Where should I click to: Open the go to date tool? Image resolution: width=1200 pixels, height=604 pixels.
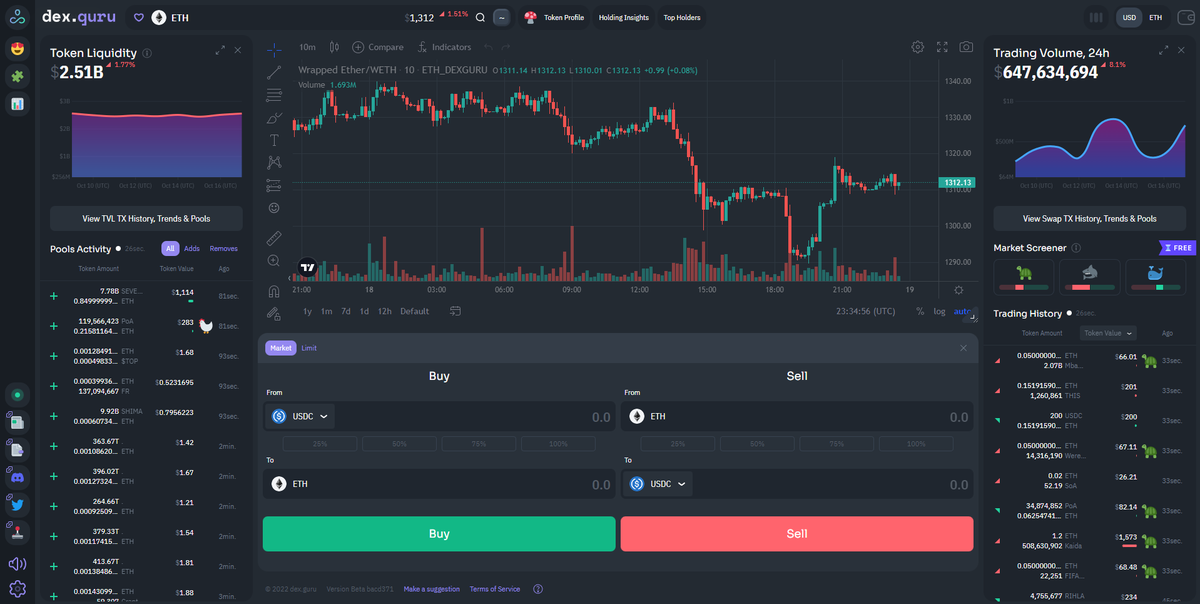[x=456, y=311]
